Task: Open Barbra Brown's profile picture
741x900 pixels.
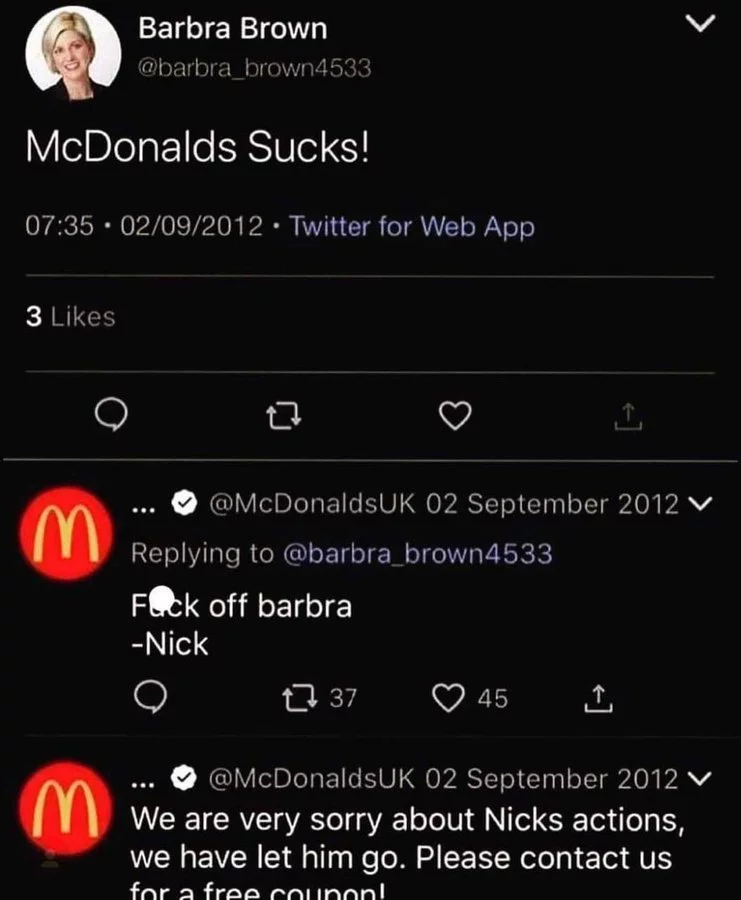Action: click(x=73, y=53)
